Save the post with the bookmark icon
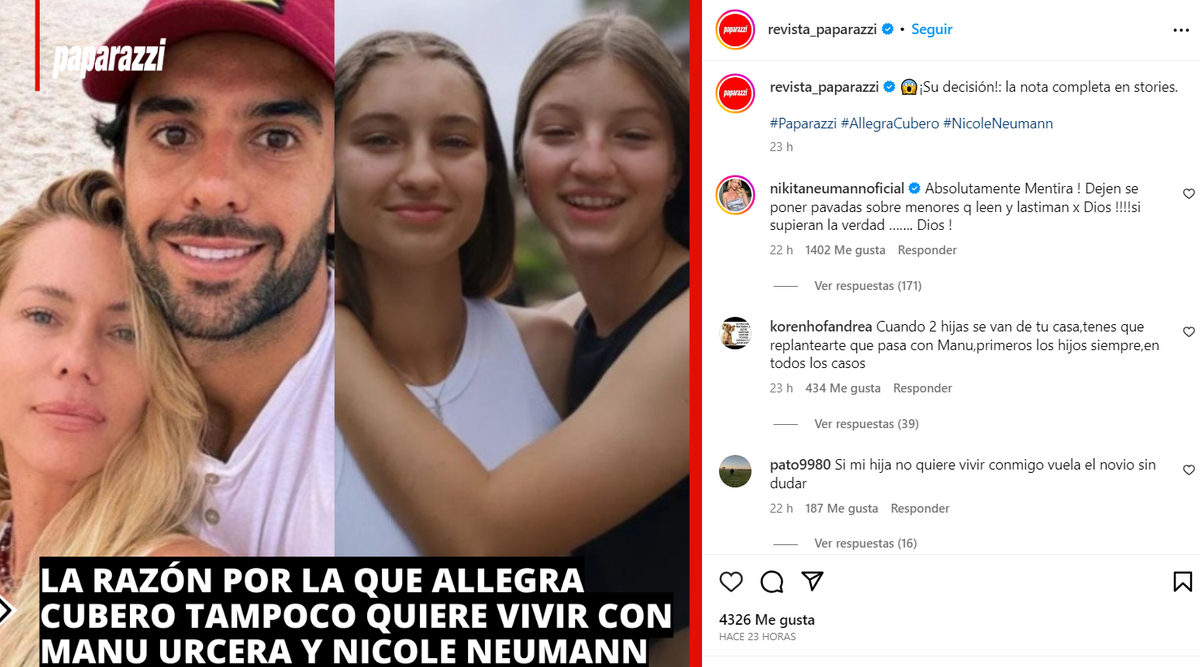Viewport: 1200px width, 667px height. (x=1182, y=582)
